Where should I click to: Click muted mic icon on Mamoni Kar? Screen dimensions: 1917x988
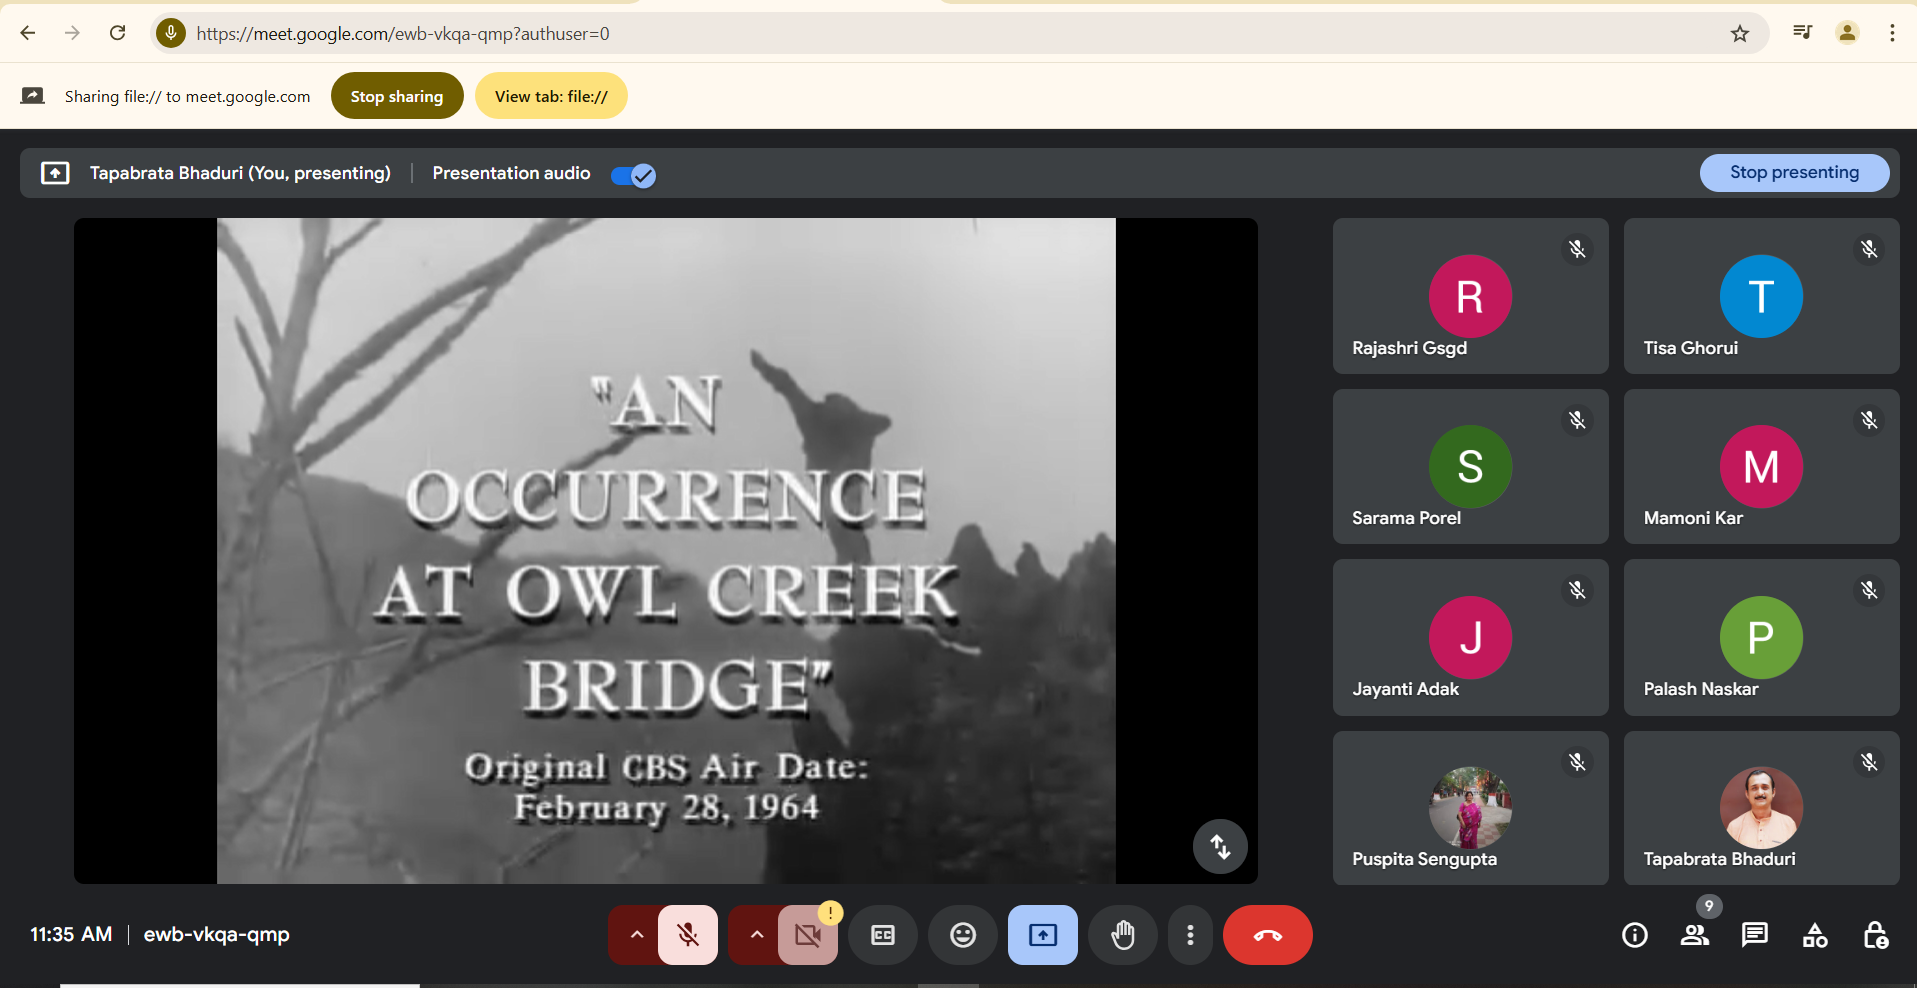[x=1868, y=420]
